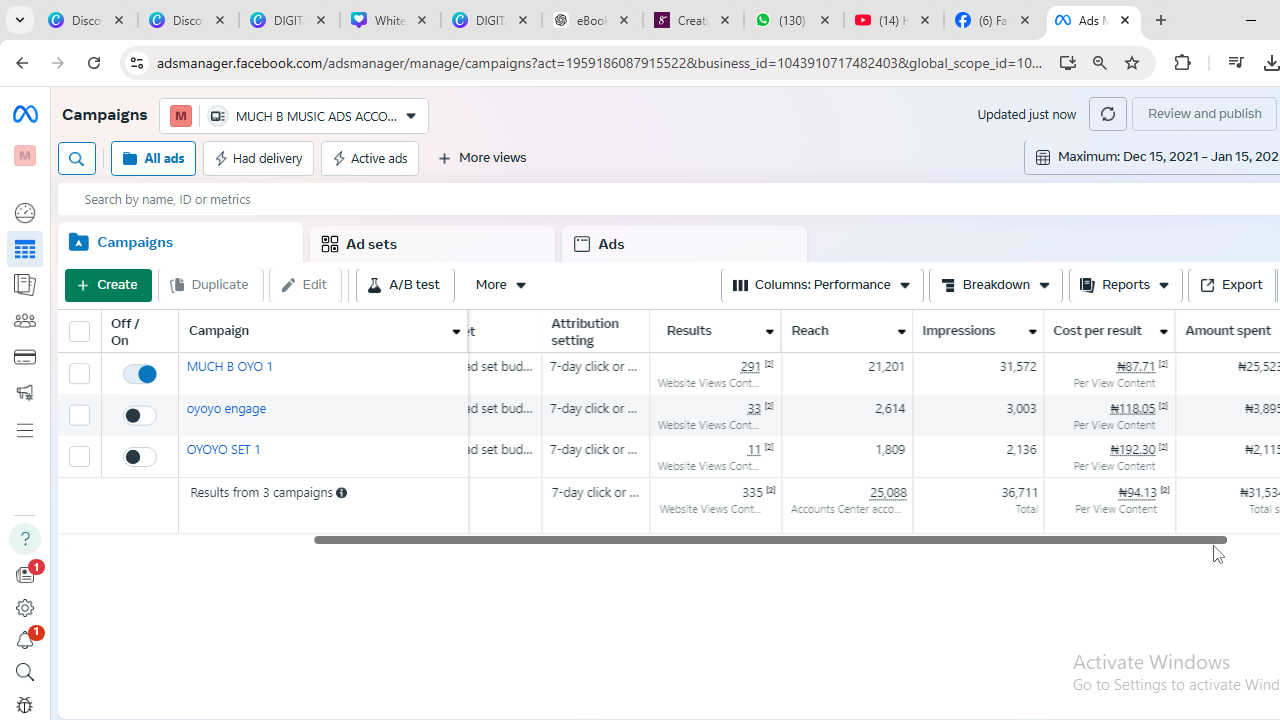Click the install app icon in address bar
Screen dimensions: 1280x720
tap(1068, 63)
